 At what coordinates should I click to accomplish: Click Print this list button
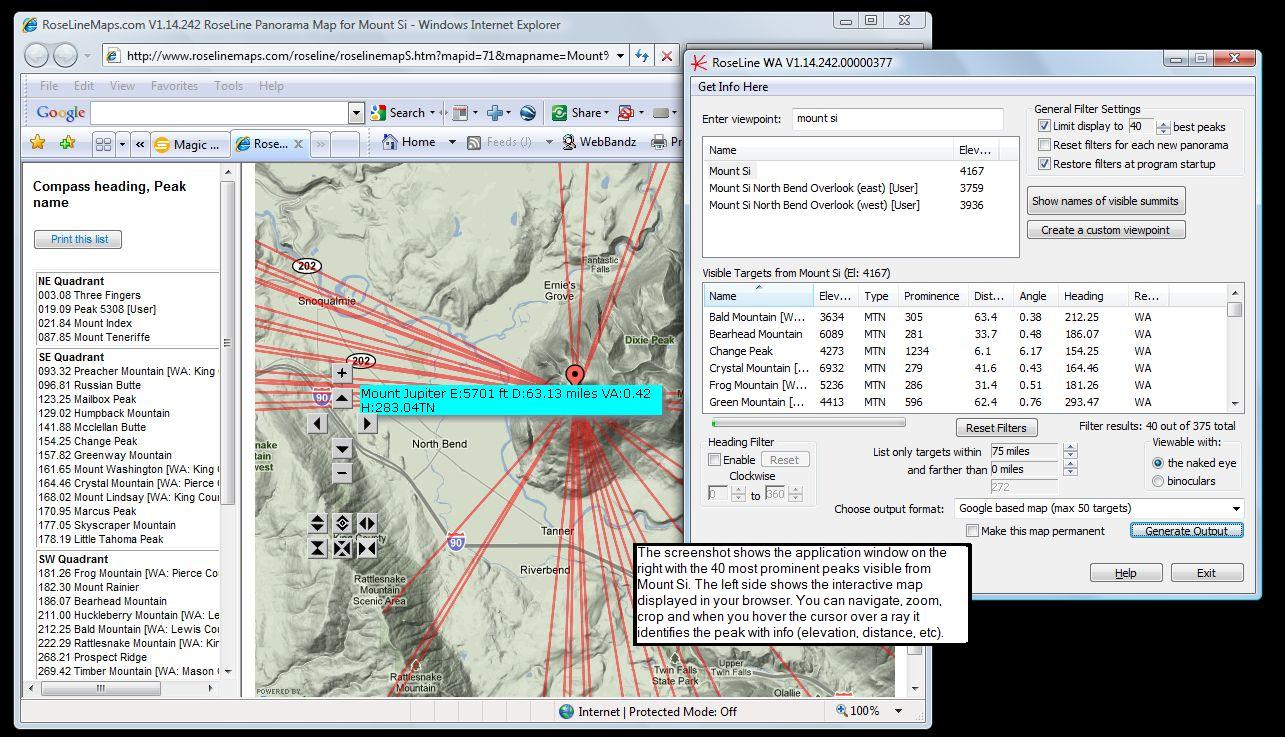coord(79,239)
